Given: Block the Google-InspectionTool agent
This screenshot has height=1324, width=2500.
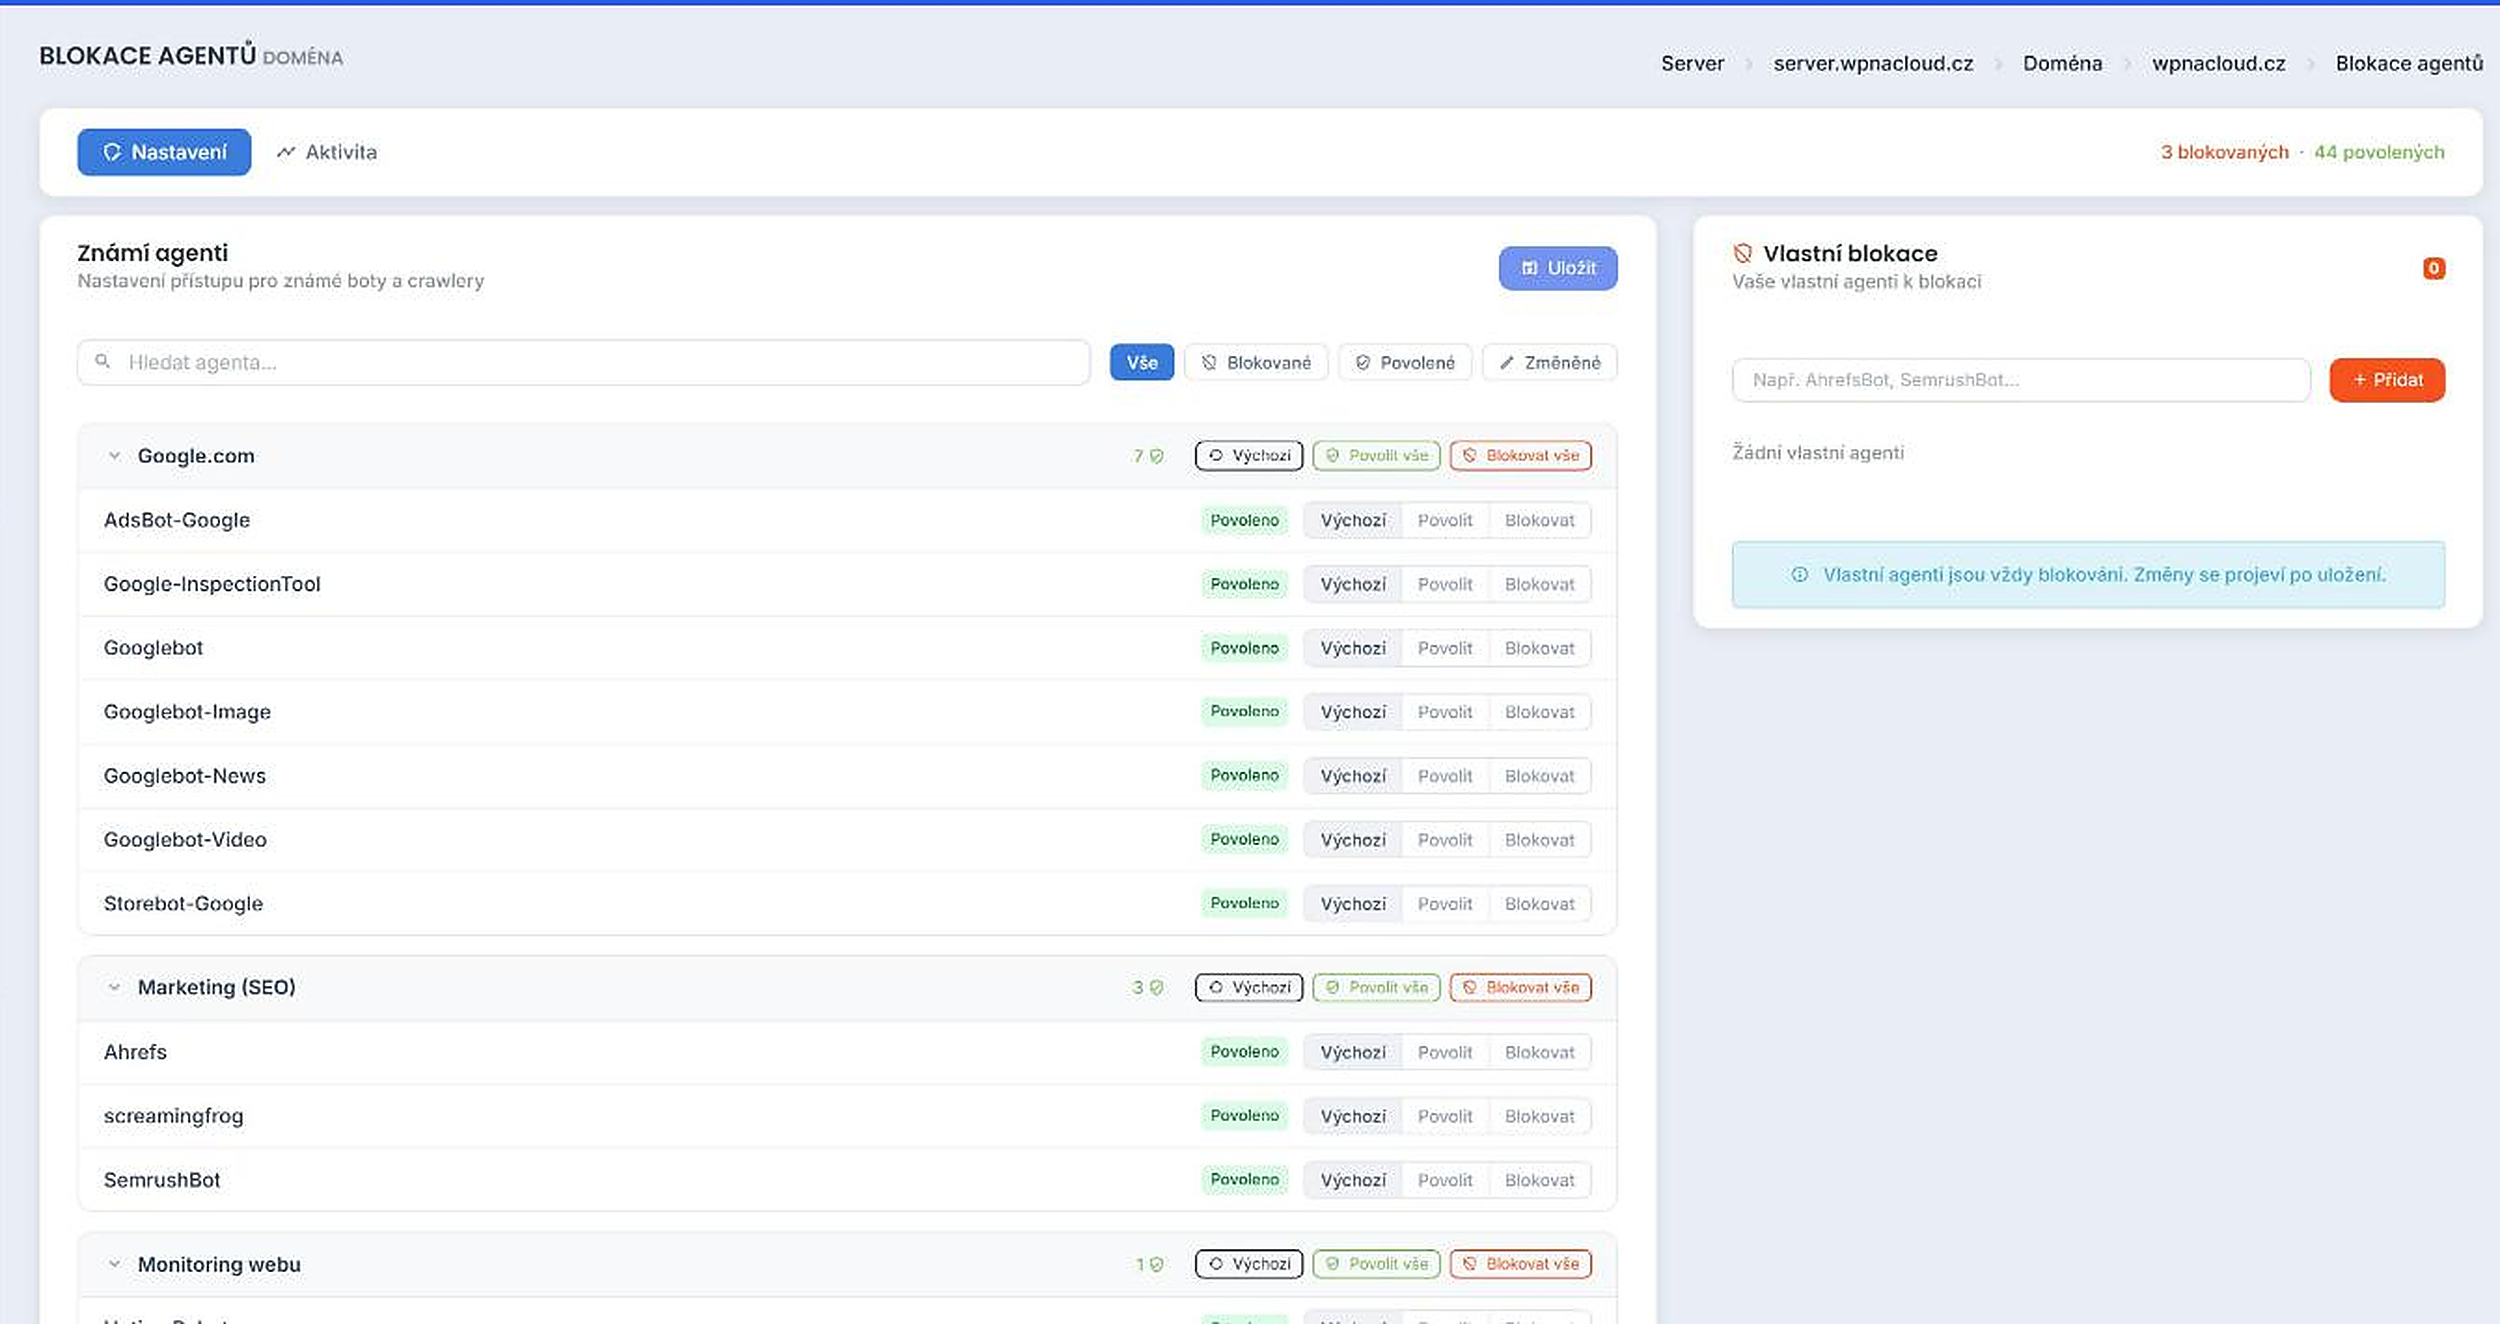Looking at the screenshot, I should pos(1540,584).
